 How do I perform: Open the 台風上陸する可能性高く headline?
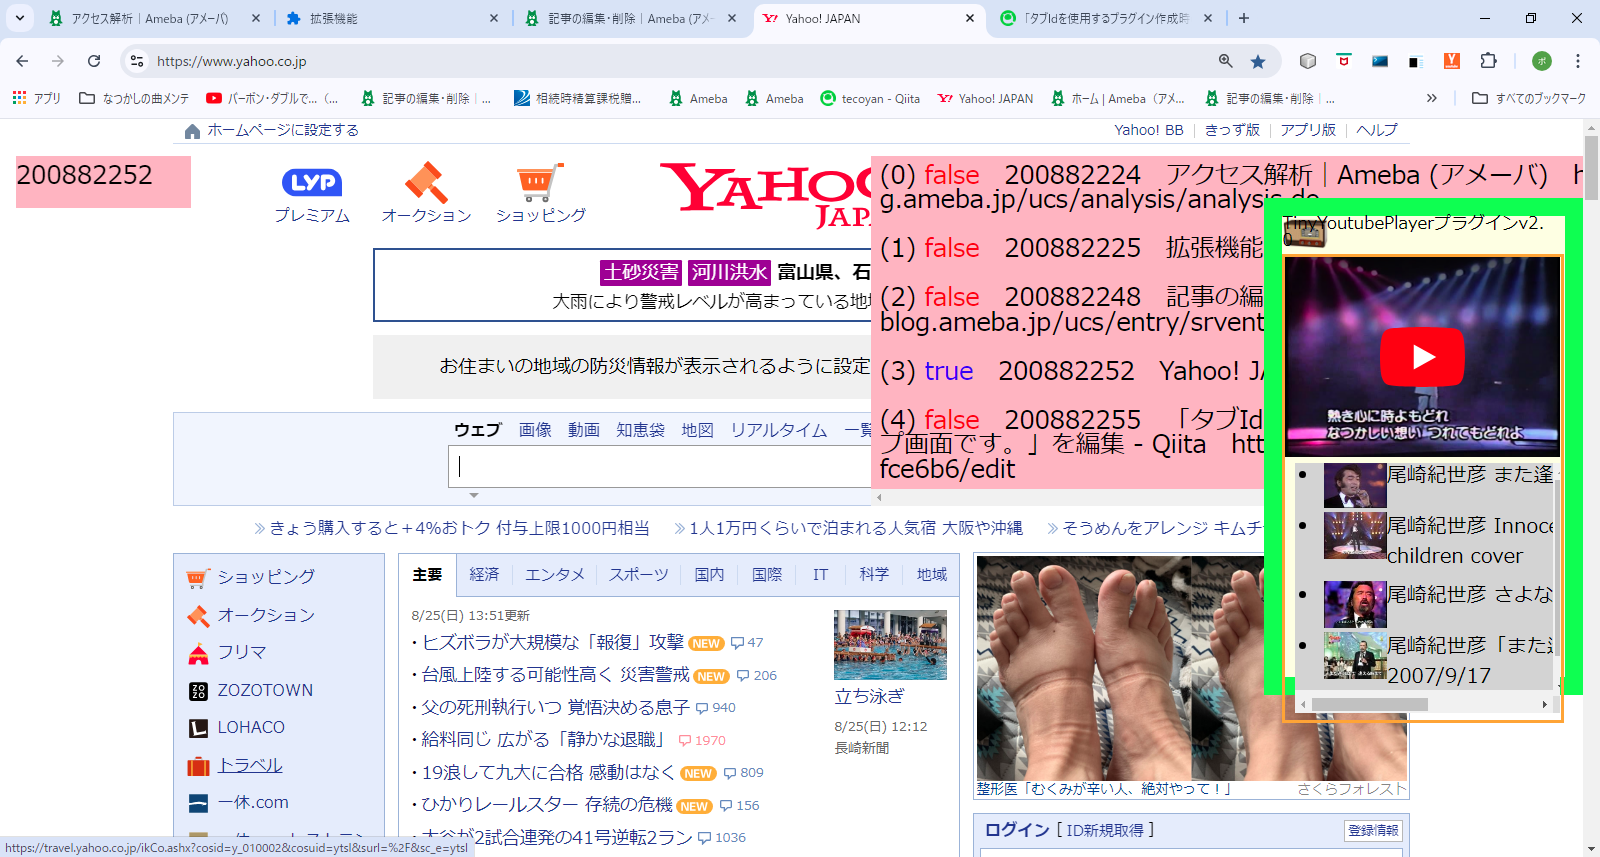click(x=555, y=675)
